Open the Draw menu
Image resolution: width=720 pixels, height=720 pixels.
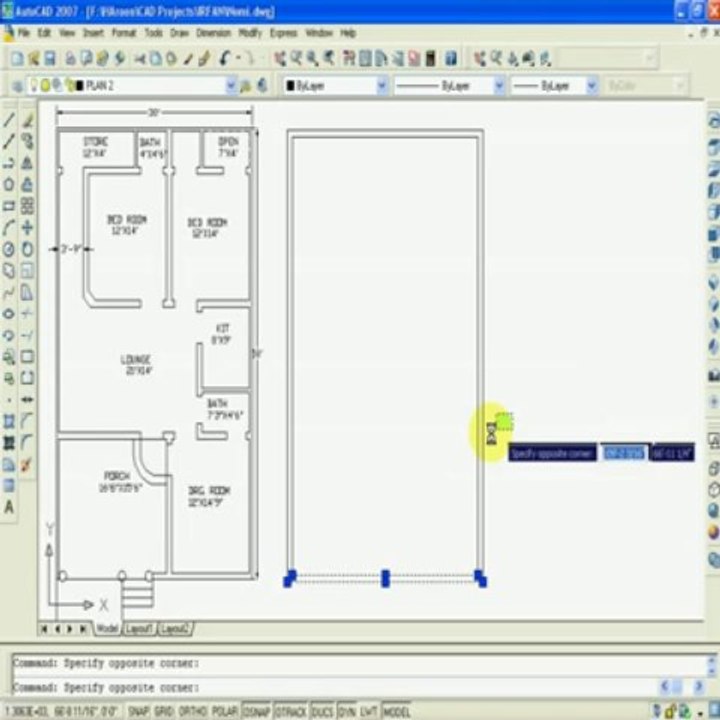(x=179, y=33)
